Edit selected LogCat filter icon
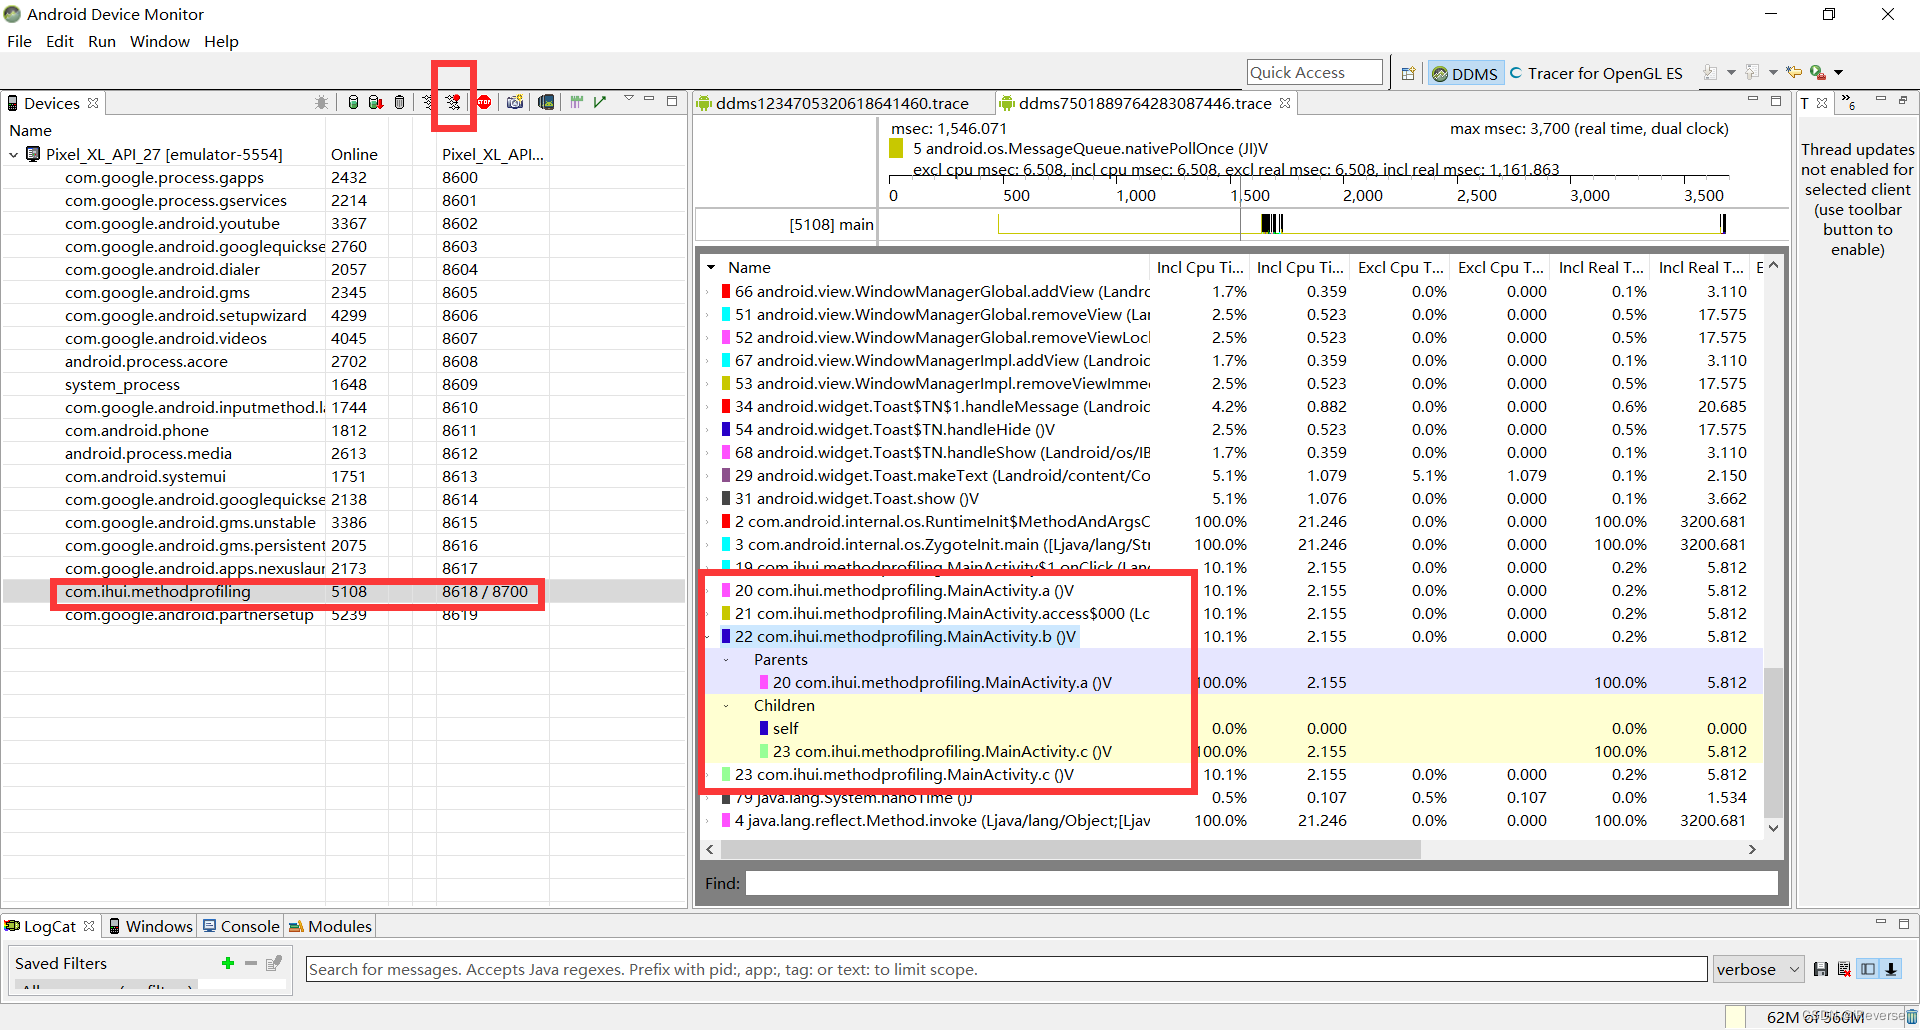1920x1030 pixels. [x=274, y=963]
